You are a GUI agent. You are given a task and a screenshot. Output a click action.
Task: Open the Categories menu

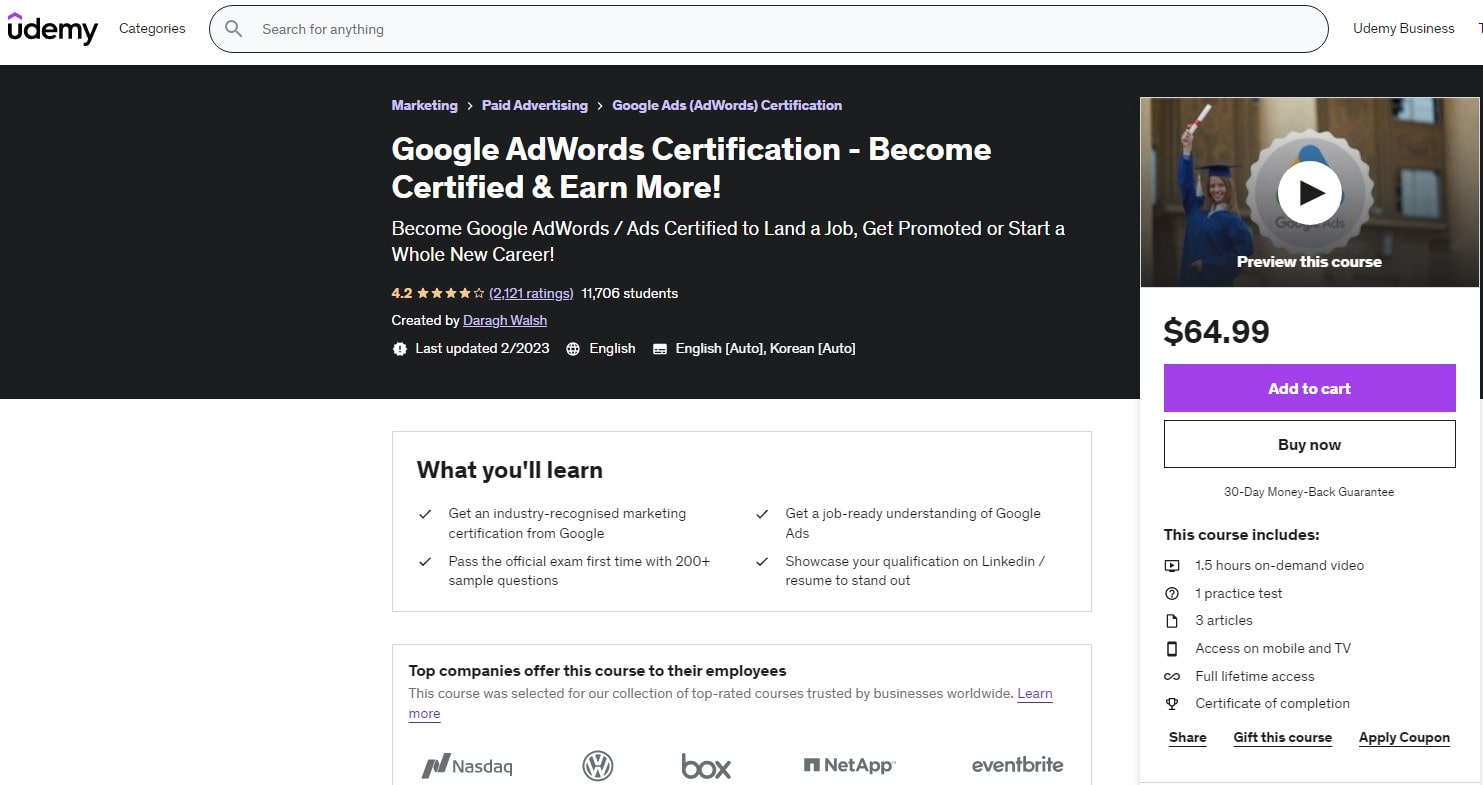point(152,29)
